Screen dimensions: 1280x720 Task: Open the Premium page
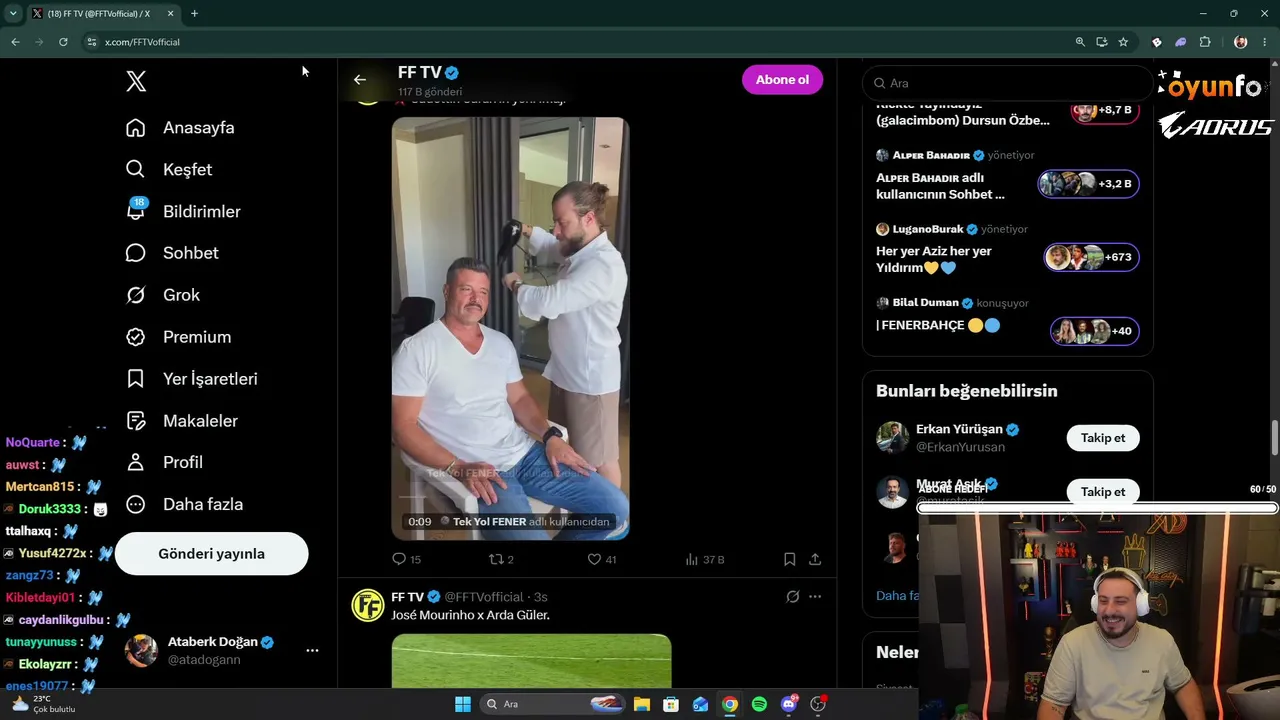pos(178,337)
